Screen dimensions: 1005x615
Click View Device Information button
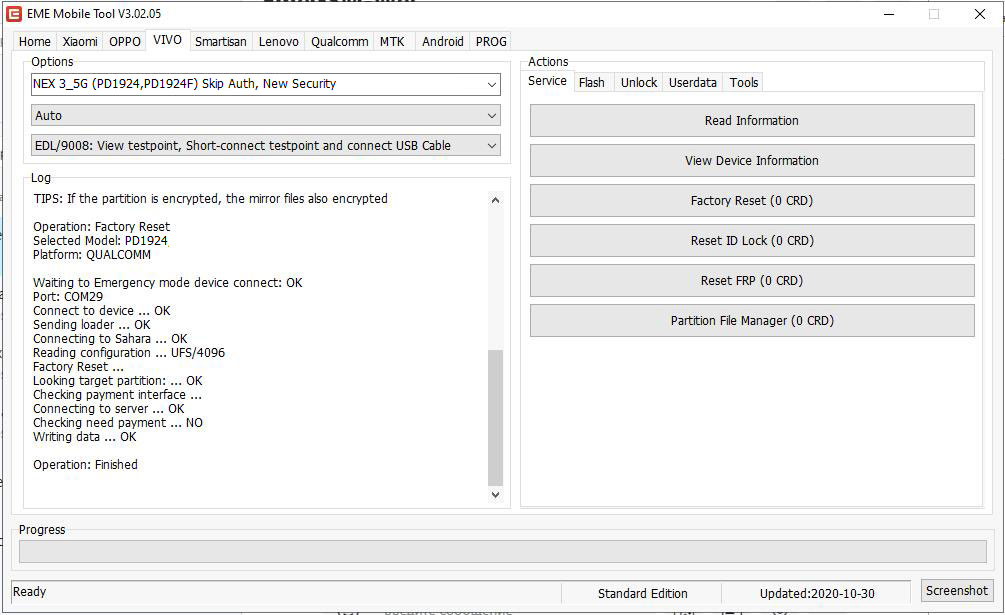752,161
